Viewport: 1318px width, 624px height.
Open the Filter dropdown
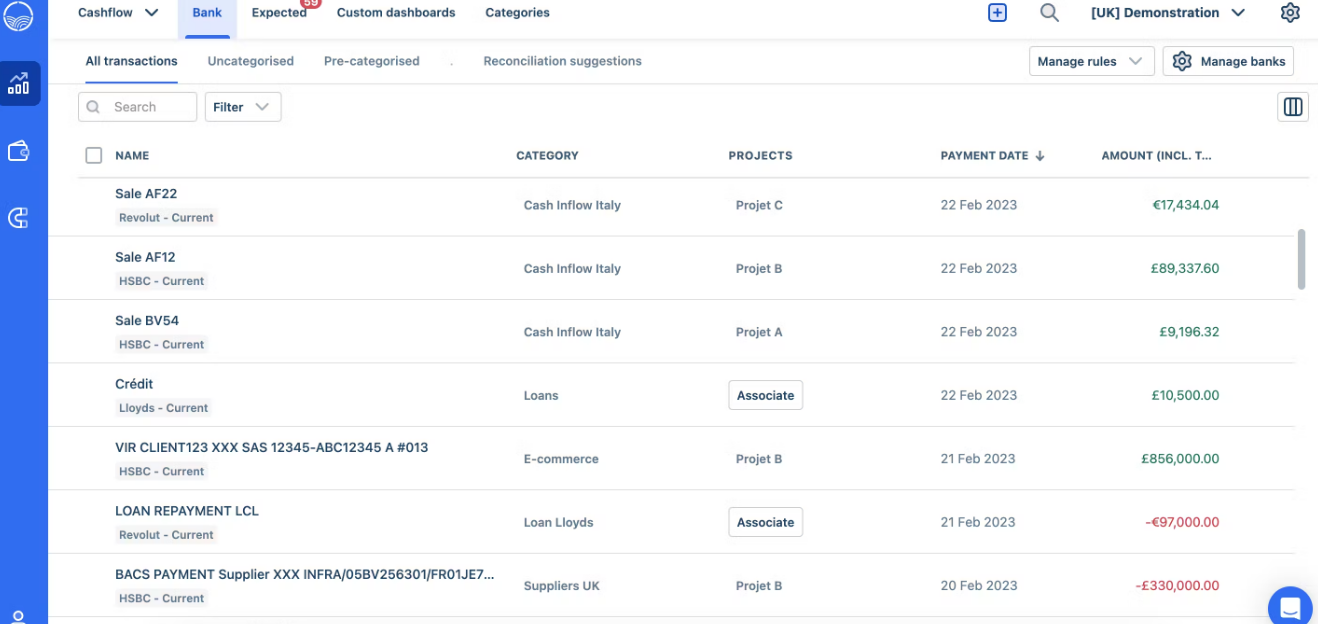click(243, 107)
